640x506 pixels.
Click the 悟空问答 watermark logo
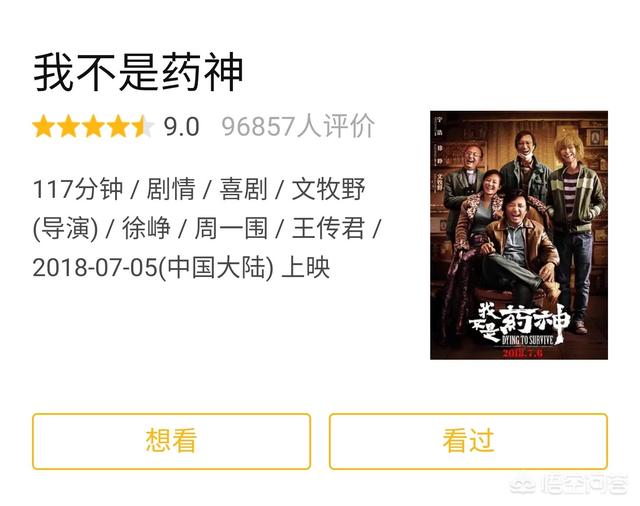pos(569,484)
